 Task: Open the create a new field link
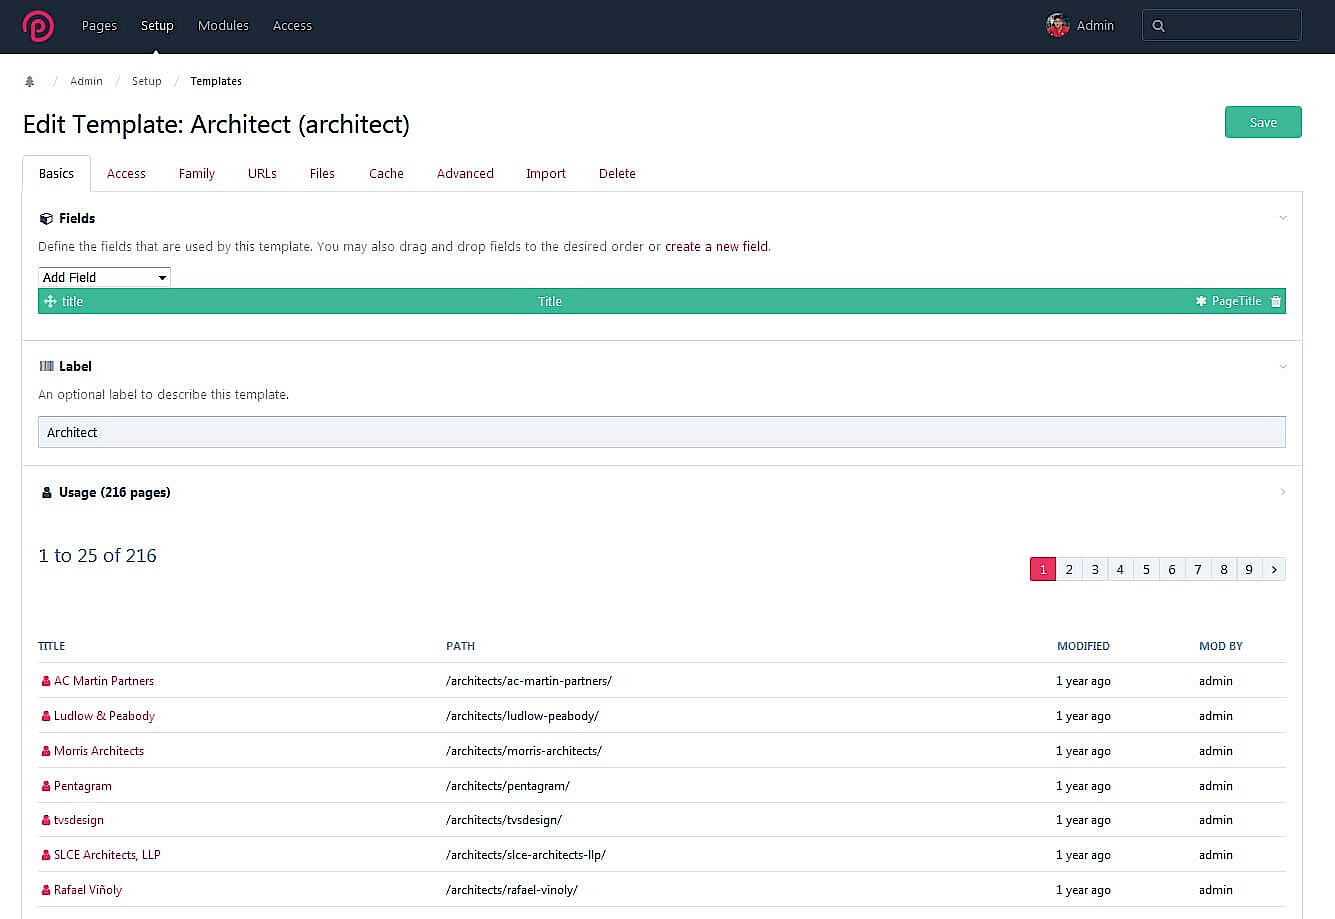[x=716, y=246]
